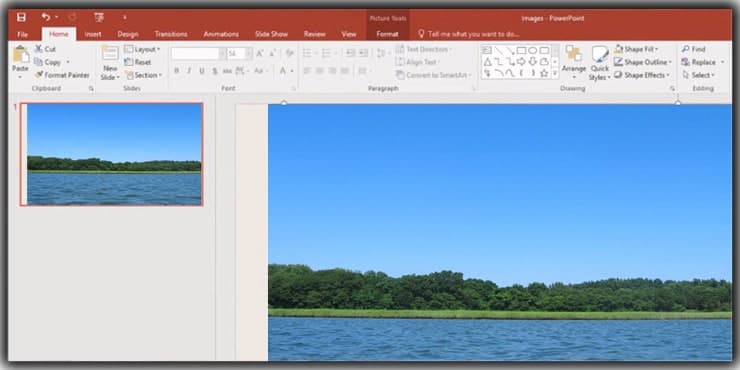Expand the Copy options arrow
740x370 pixels.
coord(67,62)
